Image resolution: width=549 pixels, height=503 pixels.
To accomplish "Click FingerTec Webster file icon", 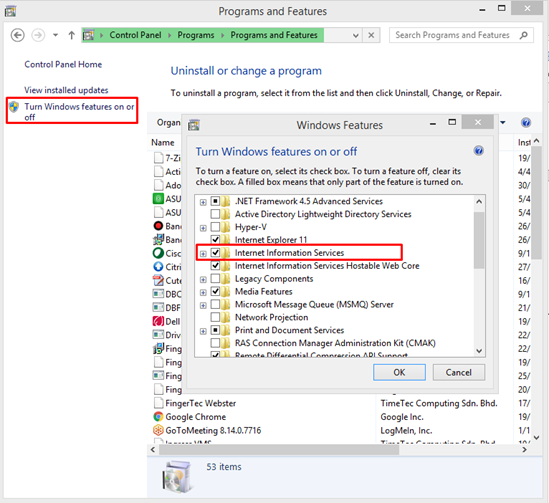I will pyautogui.click(x=159, y=403).
